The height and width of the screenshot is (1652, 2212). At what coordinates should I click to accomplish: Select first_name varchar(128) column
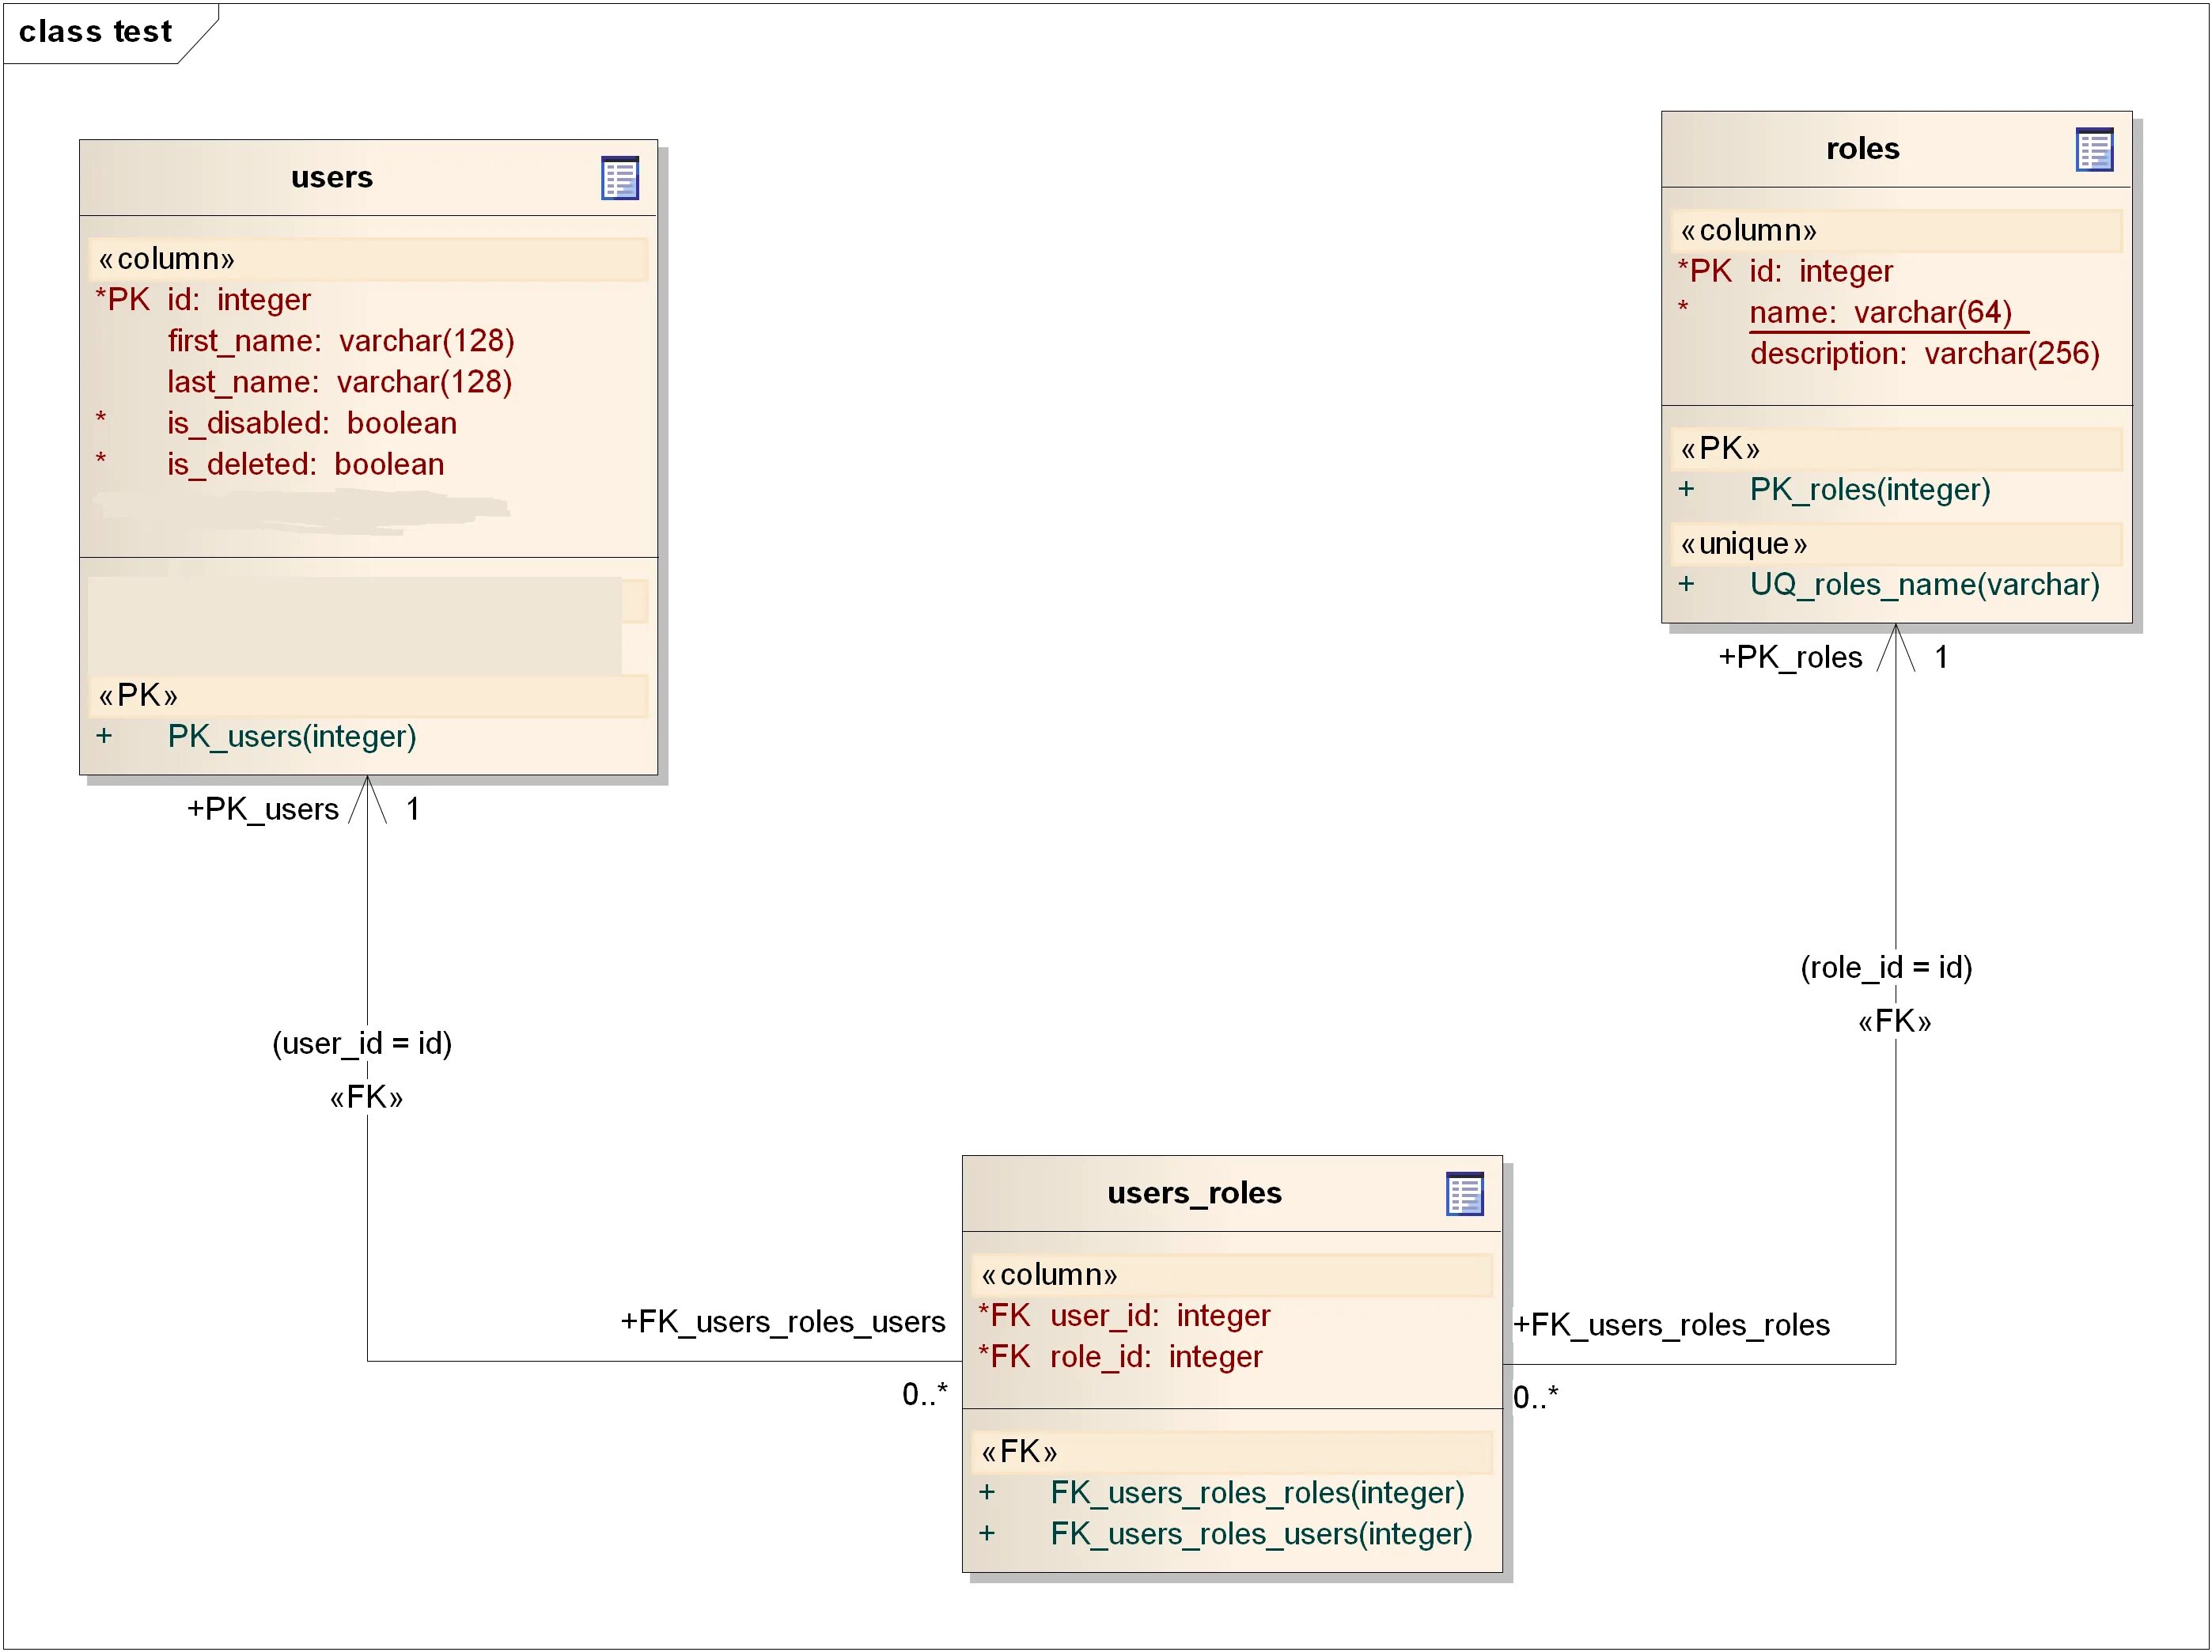click(x=340, y=341)
